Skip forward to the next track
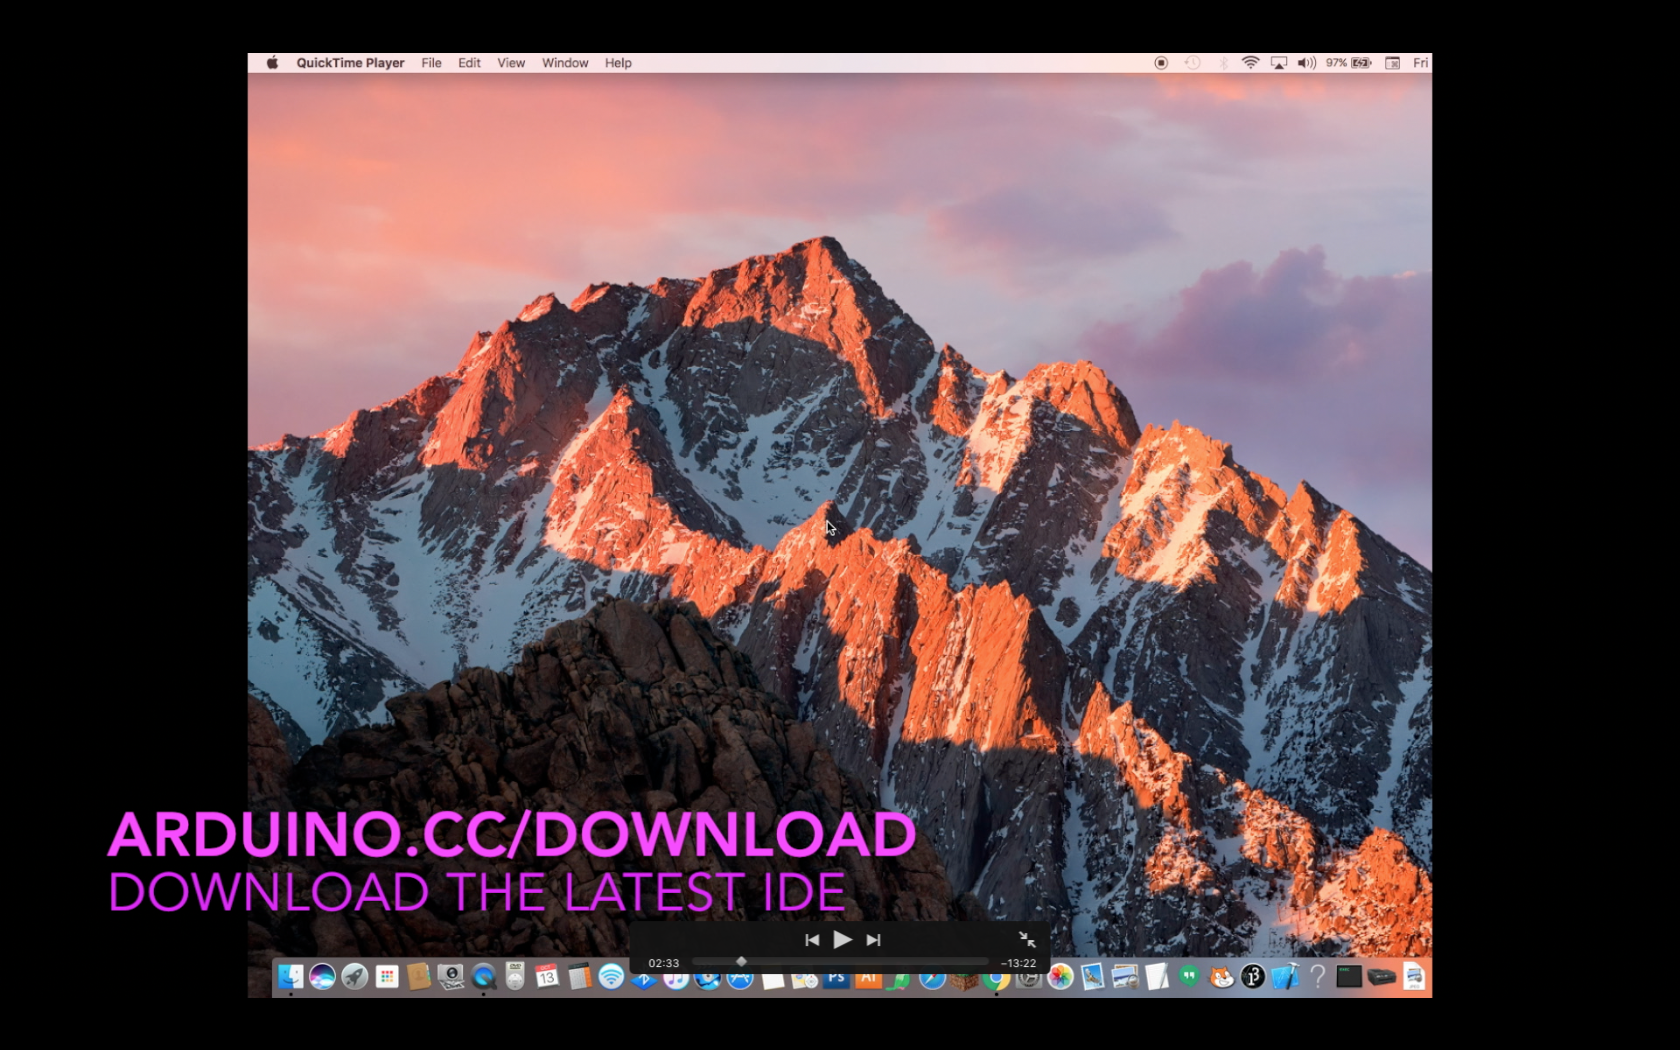1680x1050 pixels. coord(873,940)
